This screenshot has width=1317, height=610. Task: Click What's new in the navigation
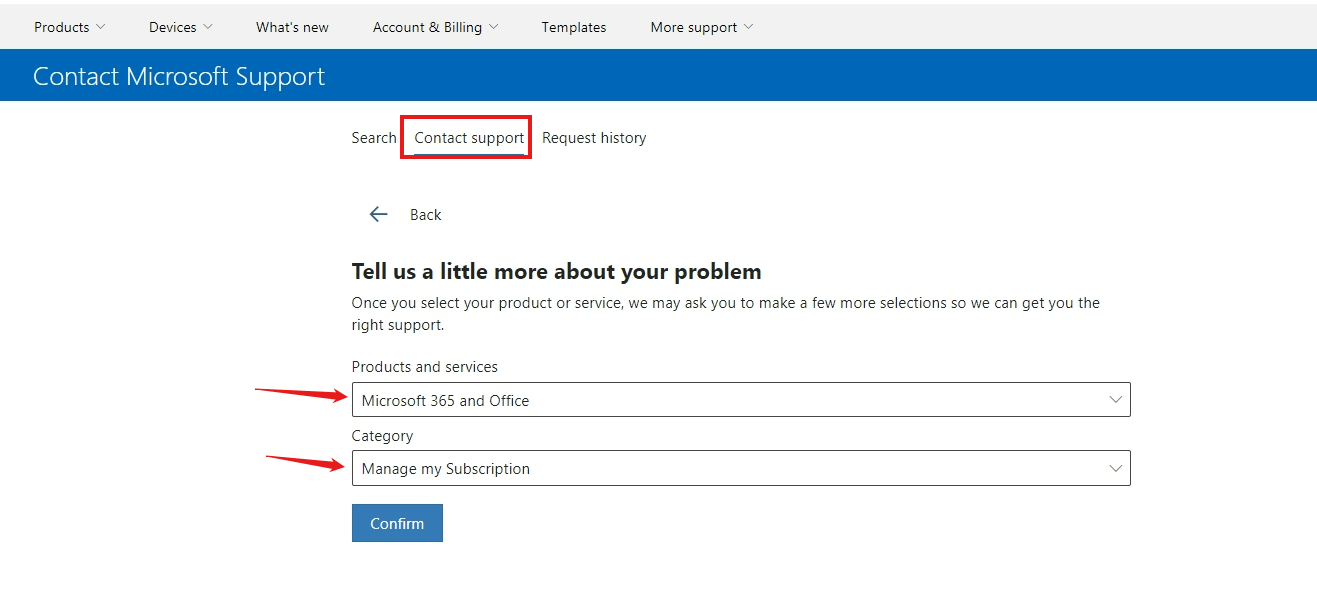tap(291, 27)
